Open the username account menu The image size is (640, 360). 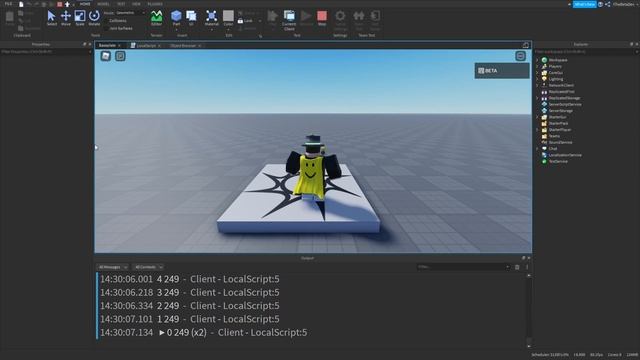coord(625,4)
